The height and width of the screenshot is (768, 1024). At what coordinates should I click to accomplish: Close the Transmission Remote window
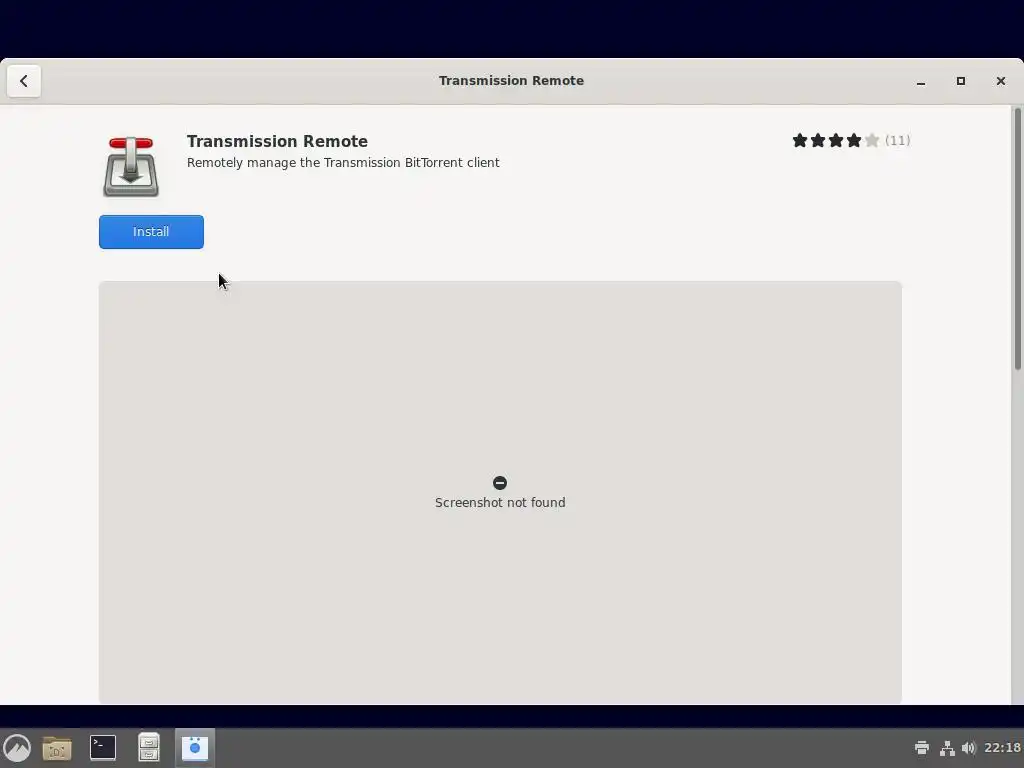click(x=1000, y=81)
